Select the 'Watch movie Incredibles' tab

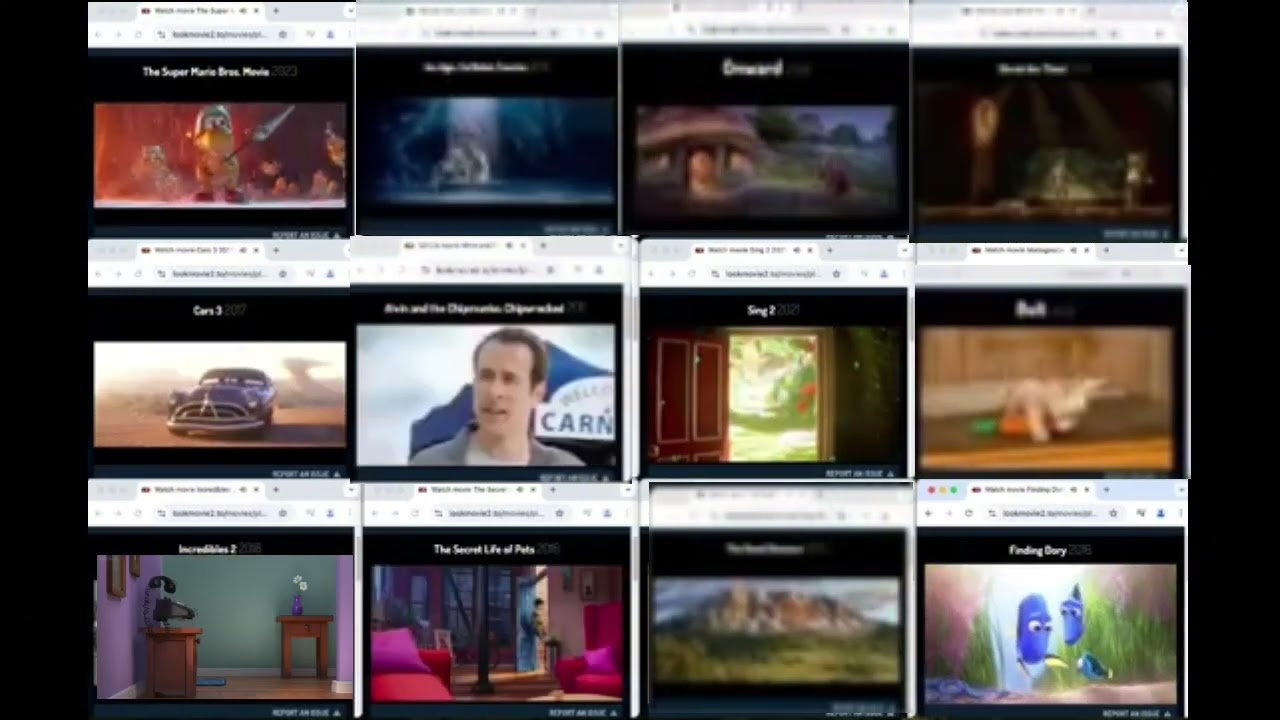coord(200,490)
